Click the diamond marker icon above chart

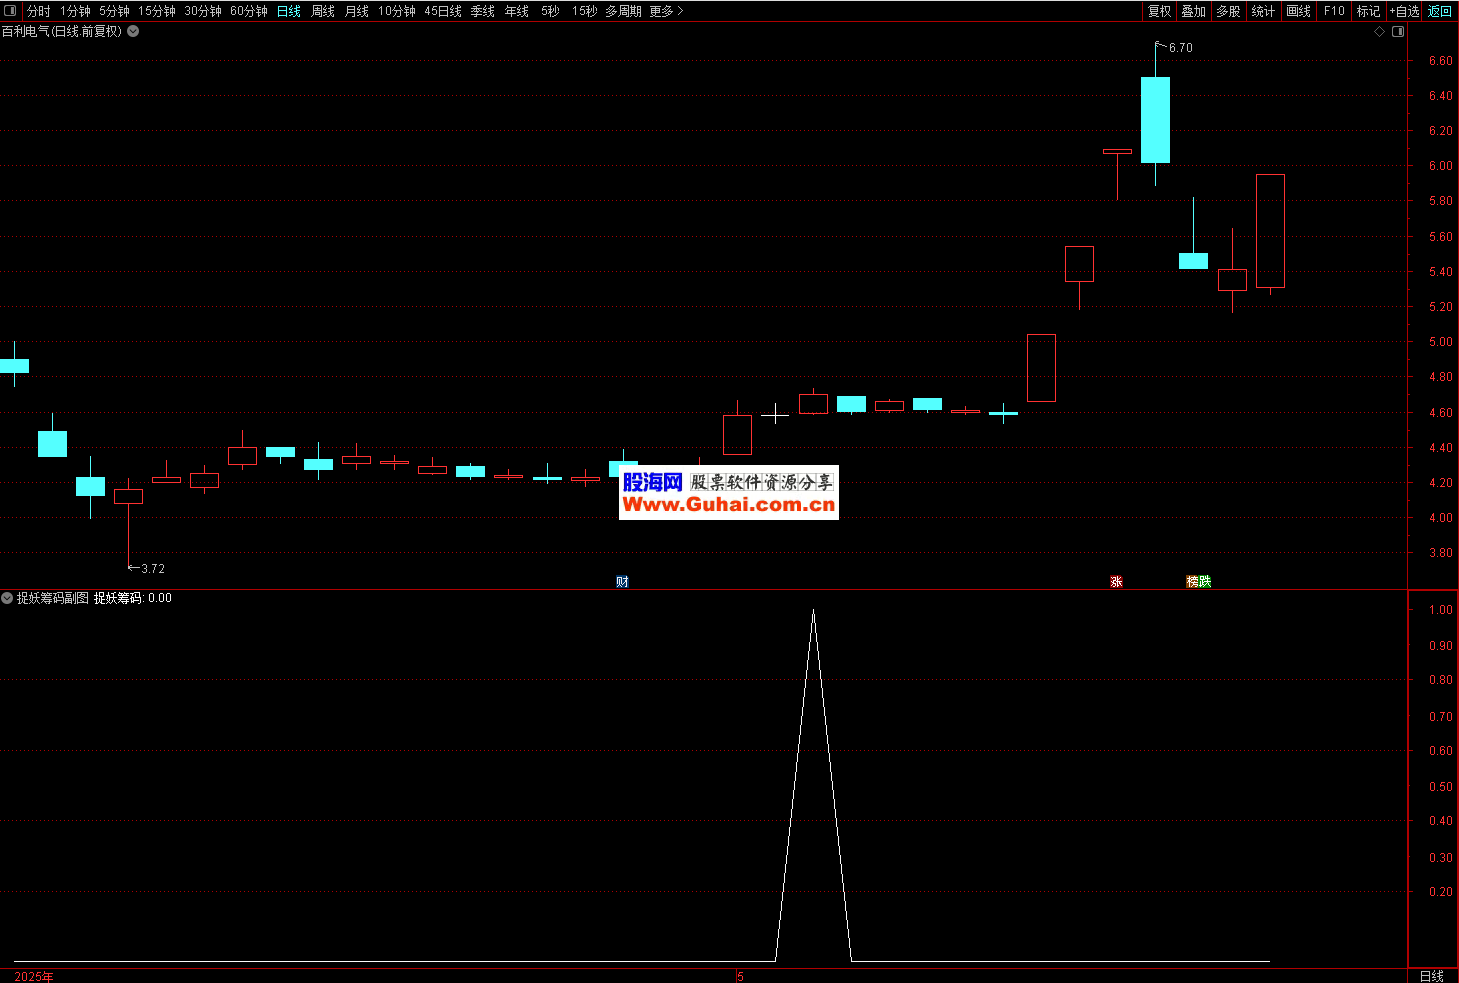coord(1379,31)
